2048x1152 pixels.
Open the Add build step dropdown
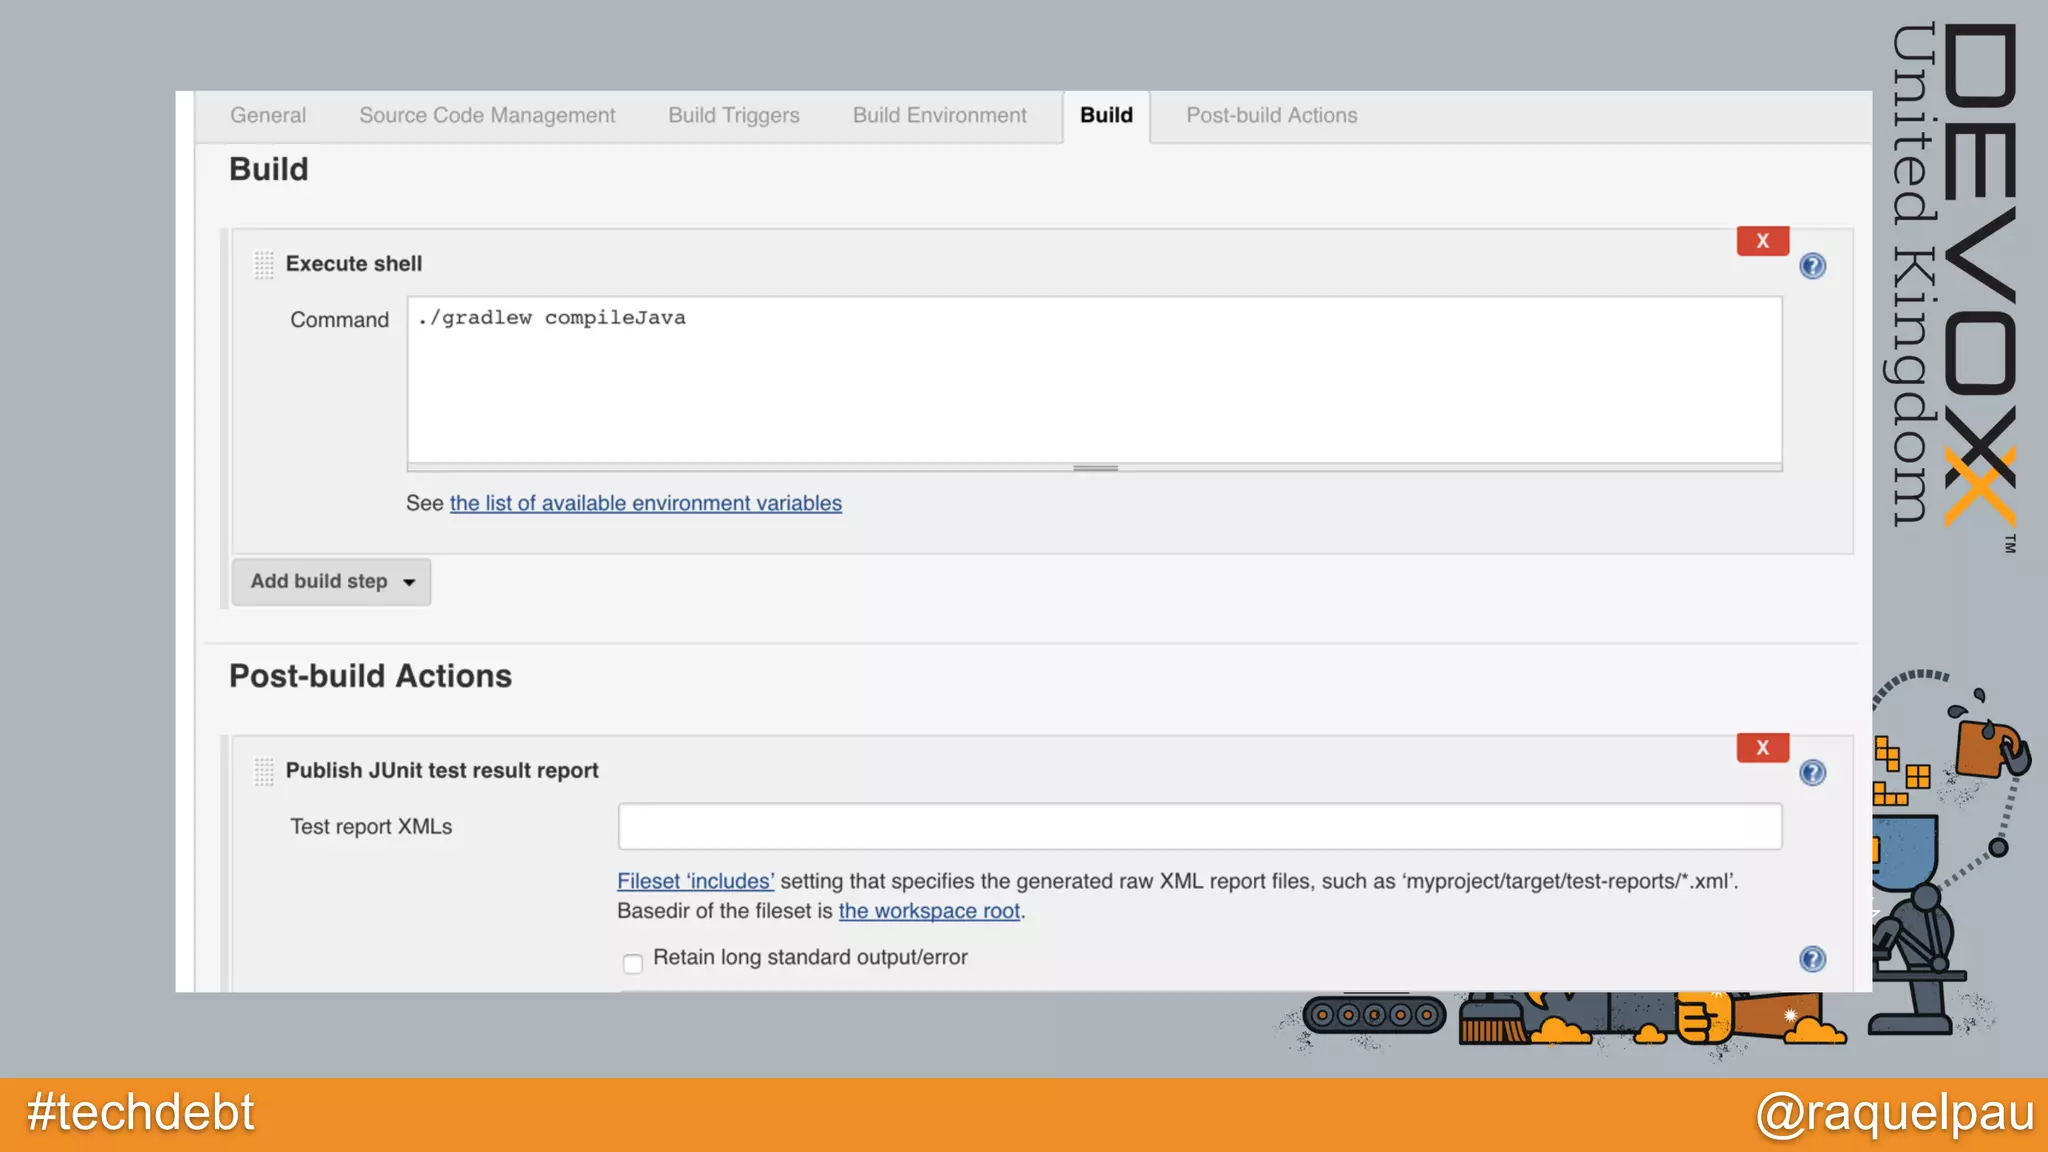[x=331, y=582]
